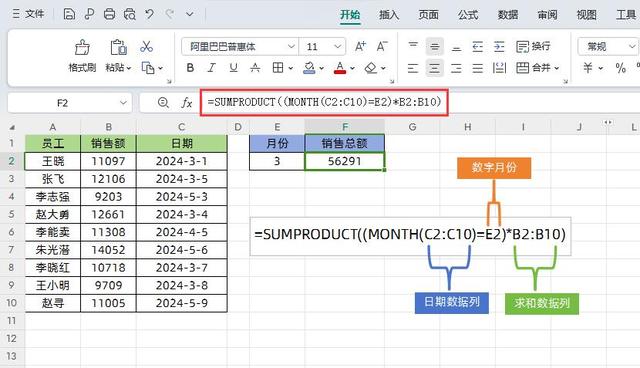
Task: Click the 合并 merge cells button
Action: point(537,68)
